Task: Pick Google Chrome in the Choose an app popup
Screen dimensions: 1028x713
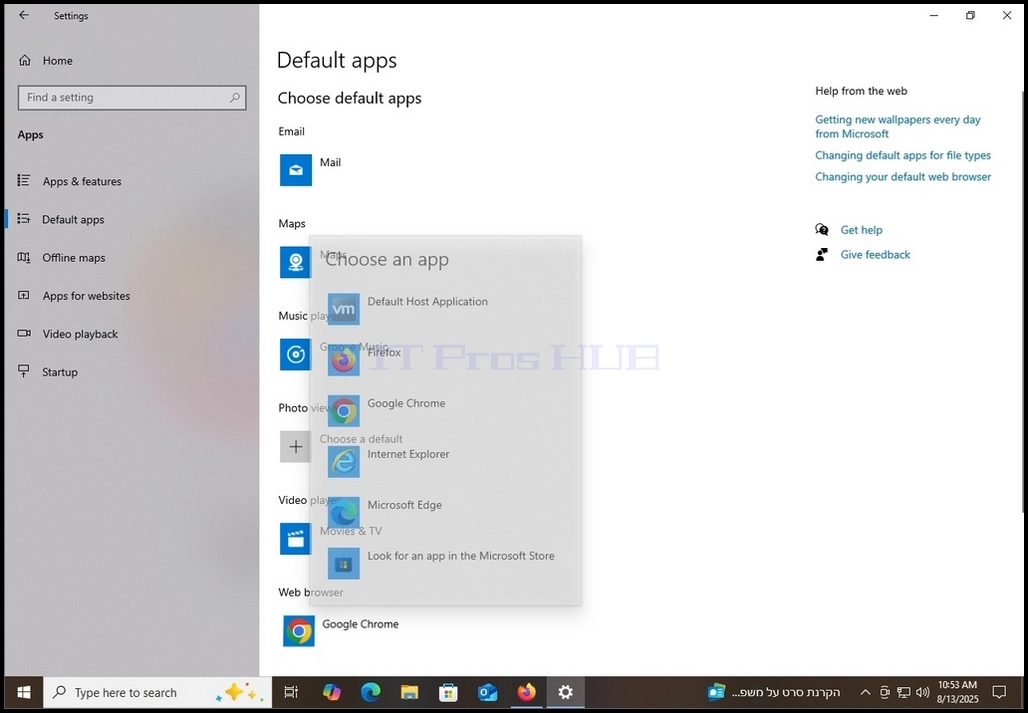Action: click(445, 411)
